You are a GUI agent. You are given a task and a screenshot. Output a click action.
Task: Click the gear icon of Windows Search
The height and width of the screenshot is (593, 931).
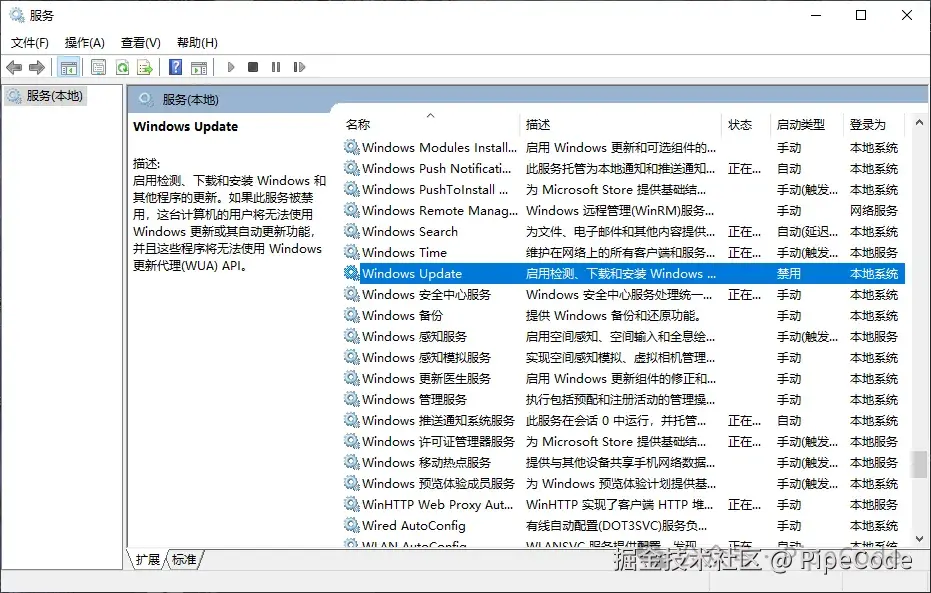click(x=352, y=231)
